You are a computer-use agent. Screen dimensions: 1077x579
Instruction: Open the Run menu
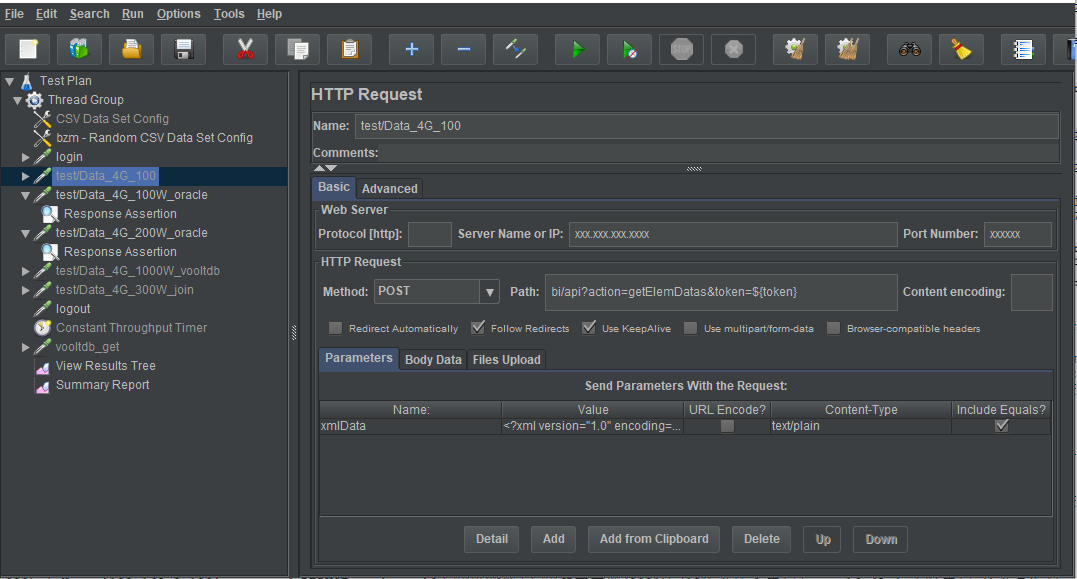tap(133, 14)
